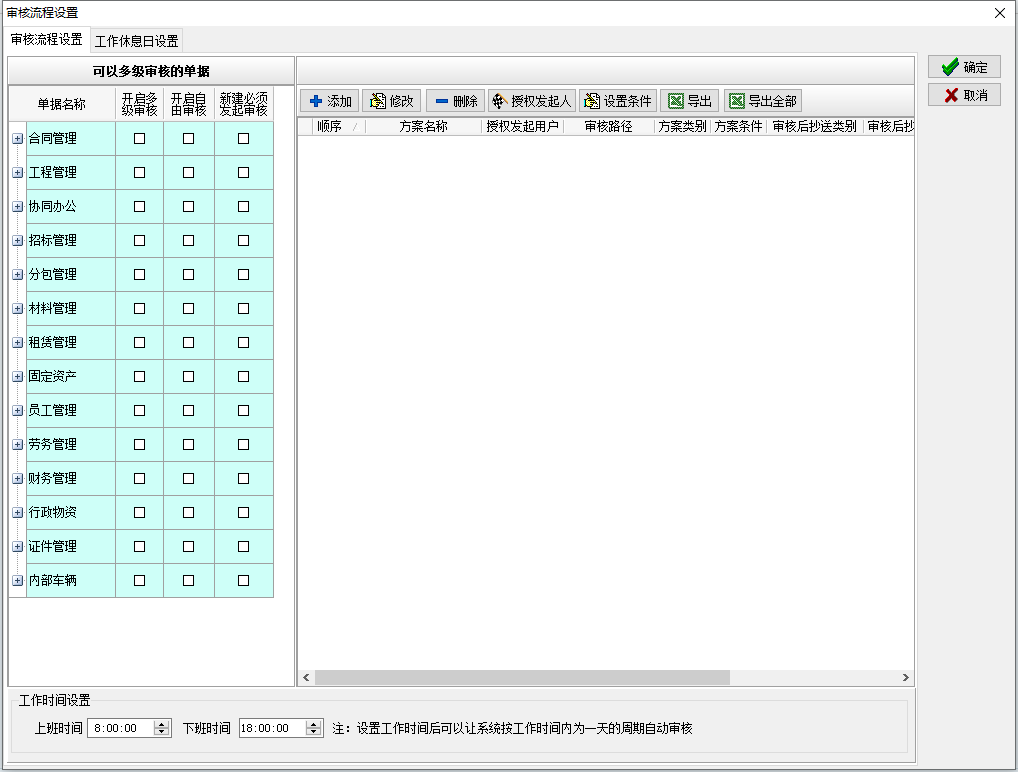Toggle 开启自由审核 checkbox for 材料管理

coord(189,309)
